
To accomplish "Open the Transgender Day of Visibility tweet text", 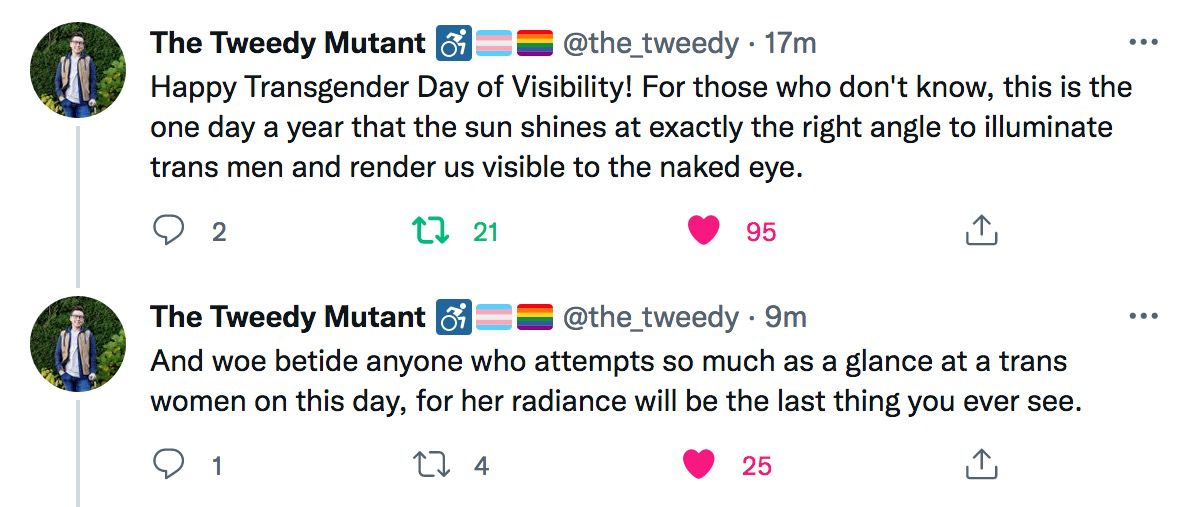I will [641, 127].
